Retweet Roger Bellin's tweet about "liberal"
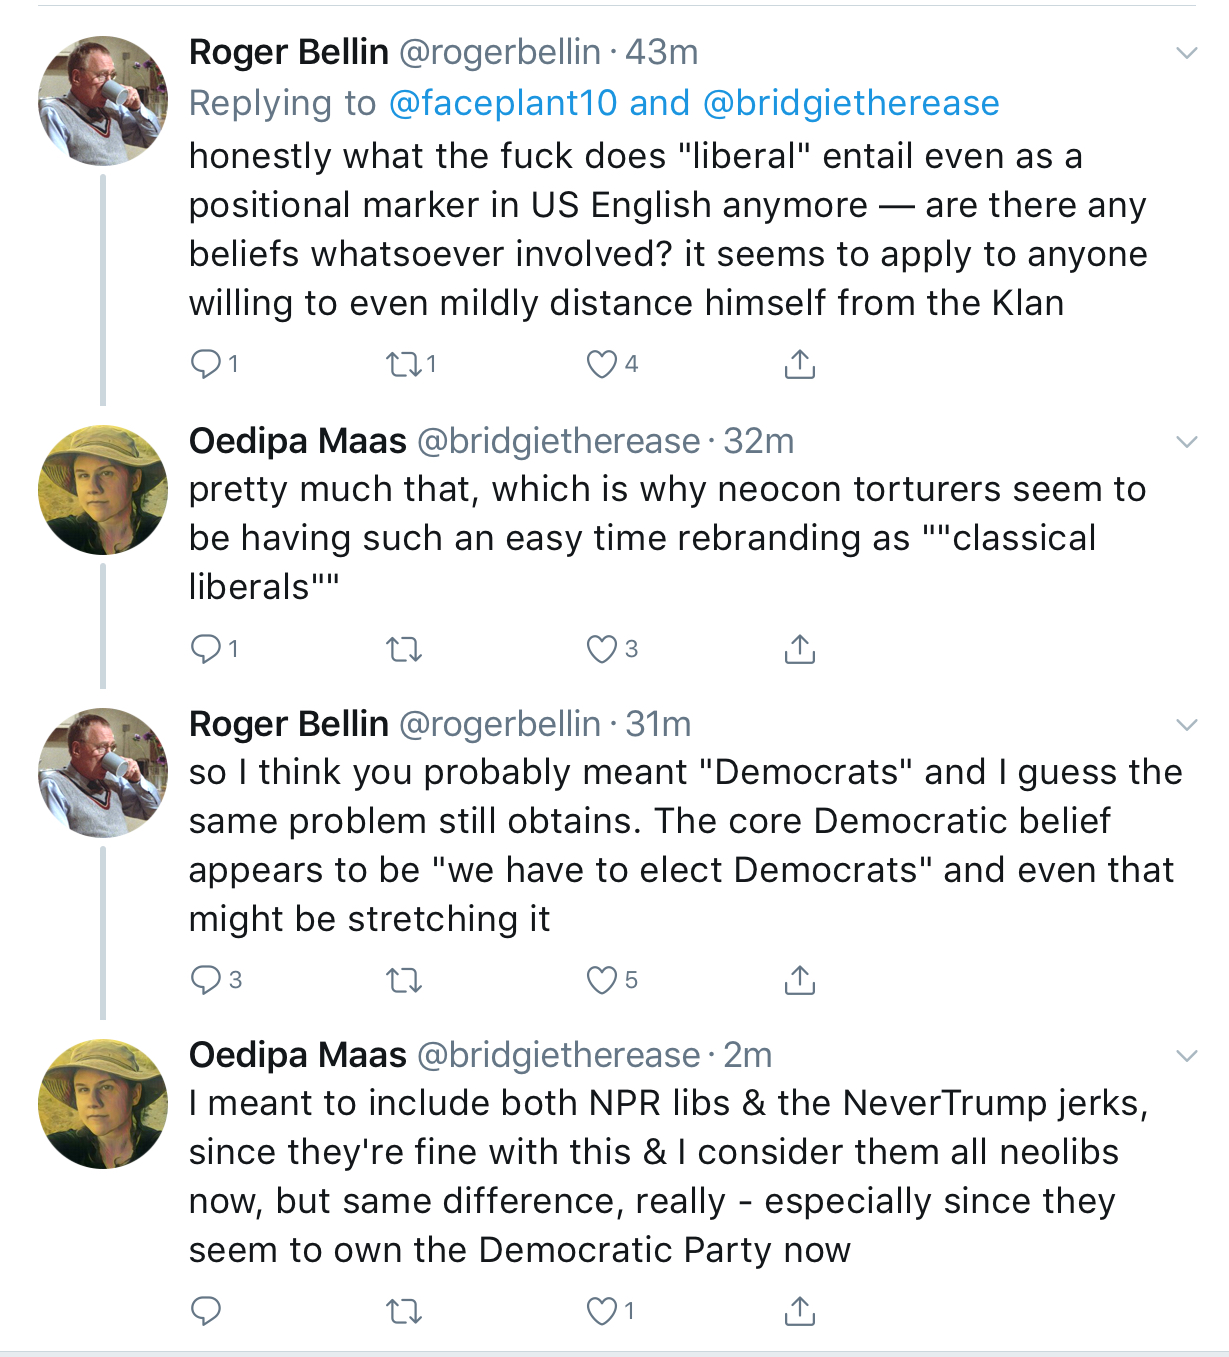 (404, 364)
